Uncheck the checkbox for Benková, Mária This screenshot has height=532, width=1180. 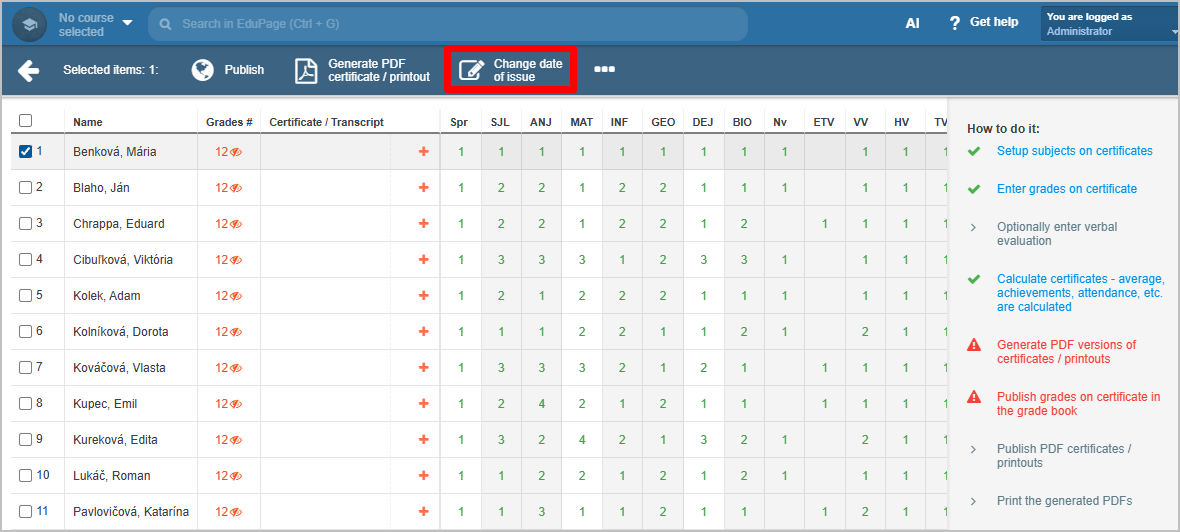pyautogui.click(x=26, y=152)
